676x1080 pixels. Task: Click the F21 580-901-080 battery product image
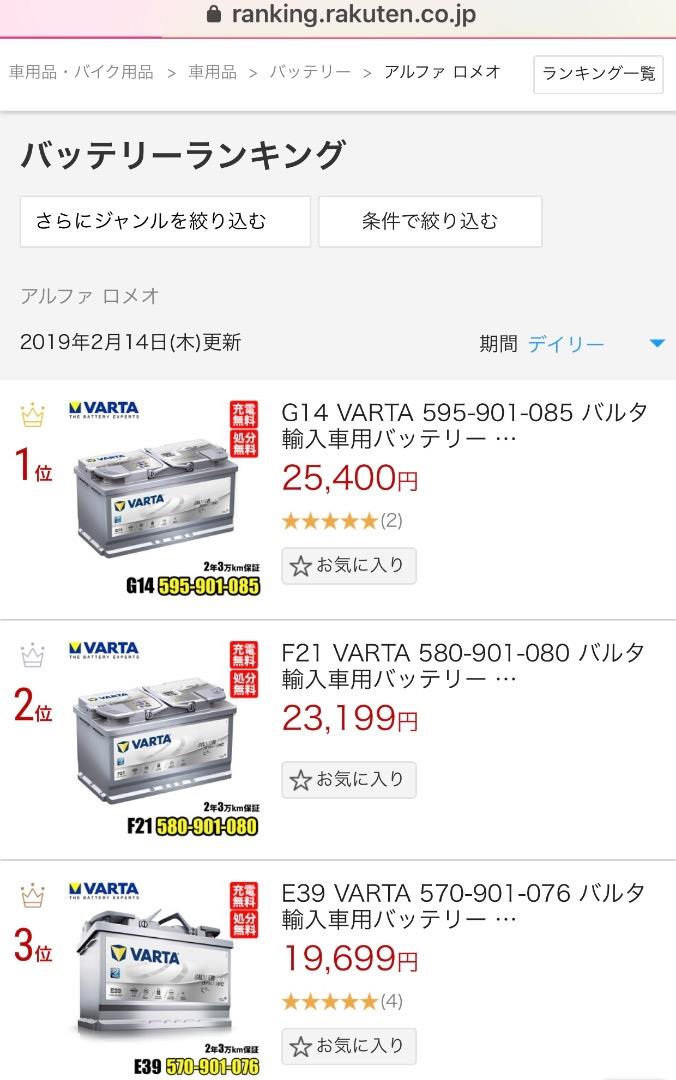(164, 740)
